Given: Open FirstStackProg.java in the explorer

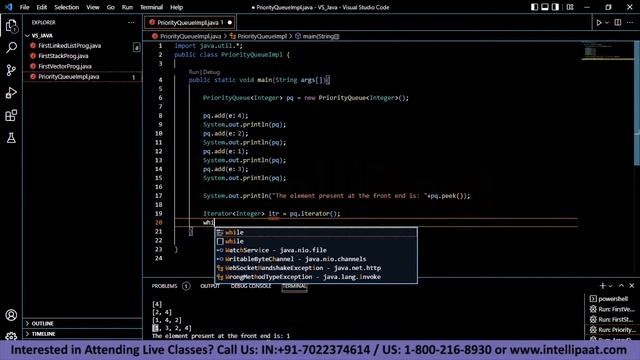Looking at the screenshot, I should 82,56.
